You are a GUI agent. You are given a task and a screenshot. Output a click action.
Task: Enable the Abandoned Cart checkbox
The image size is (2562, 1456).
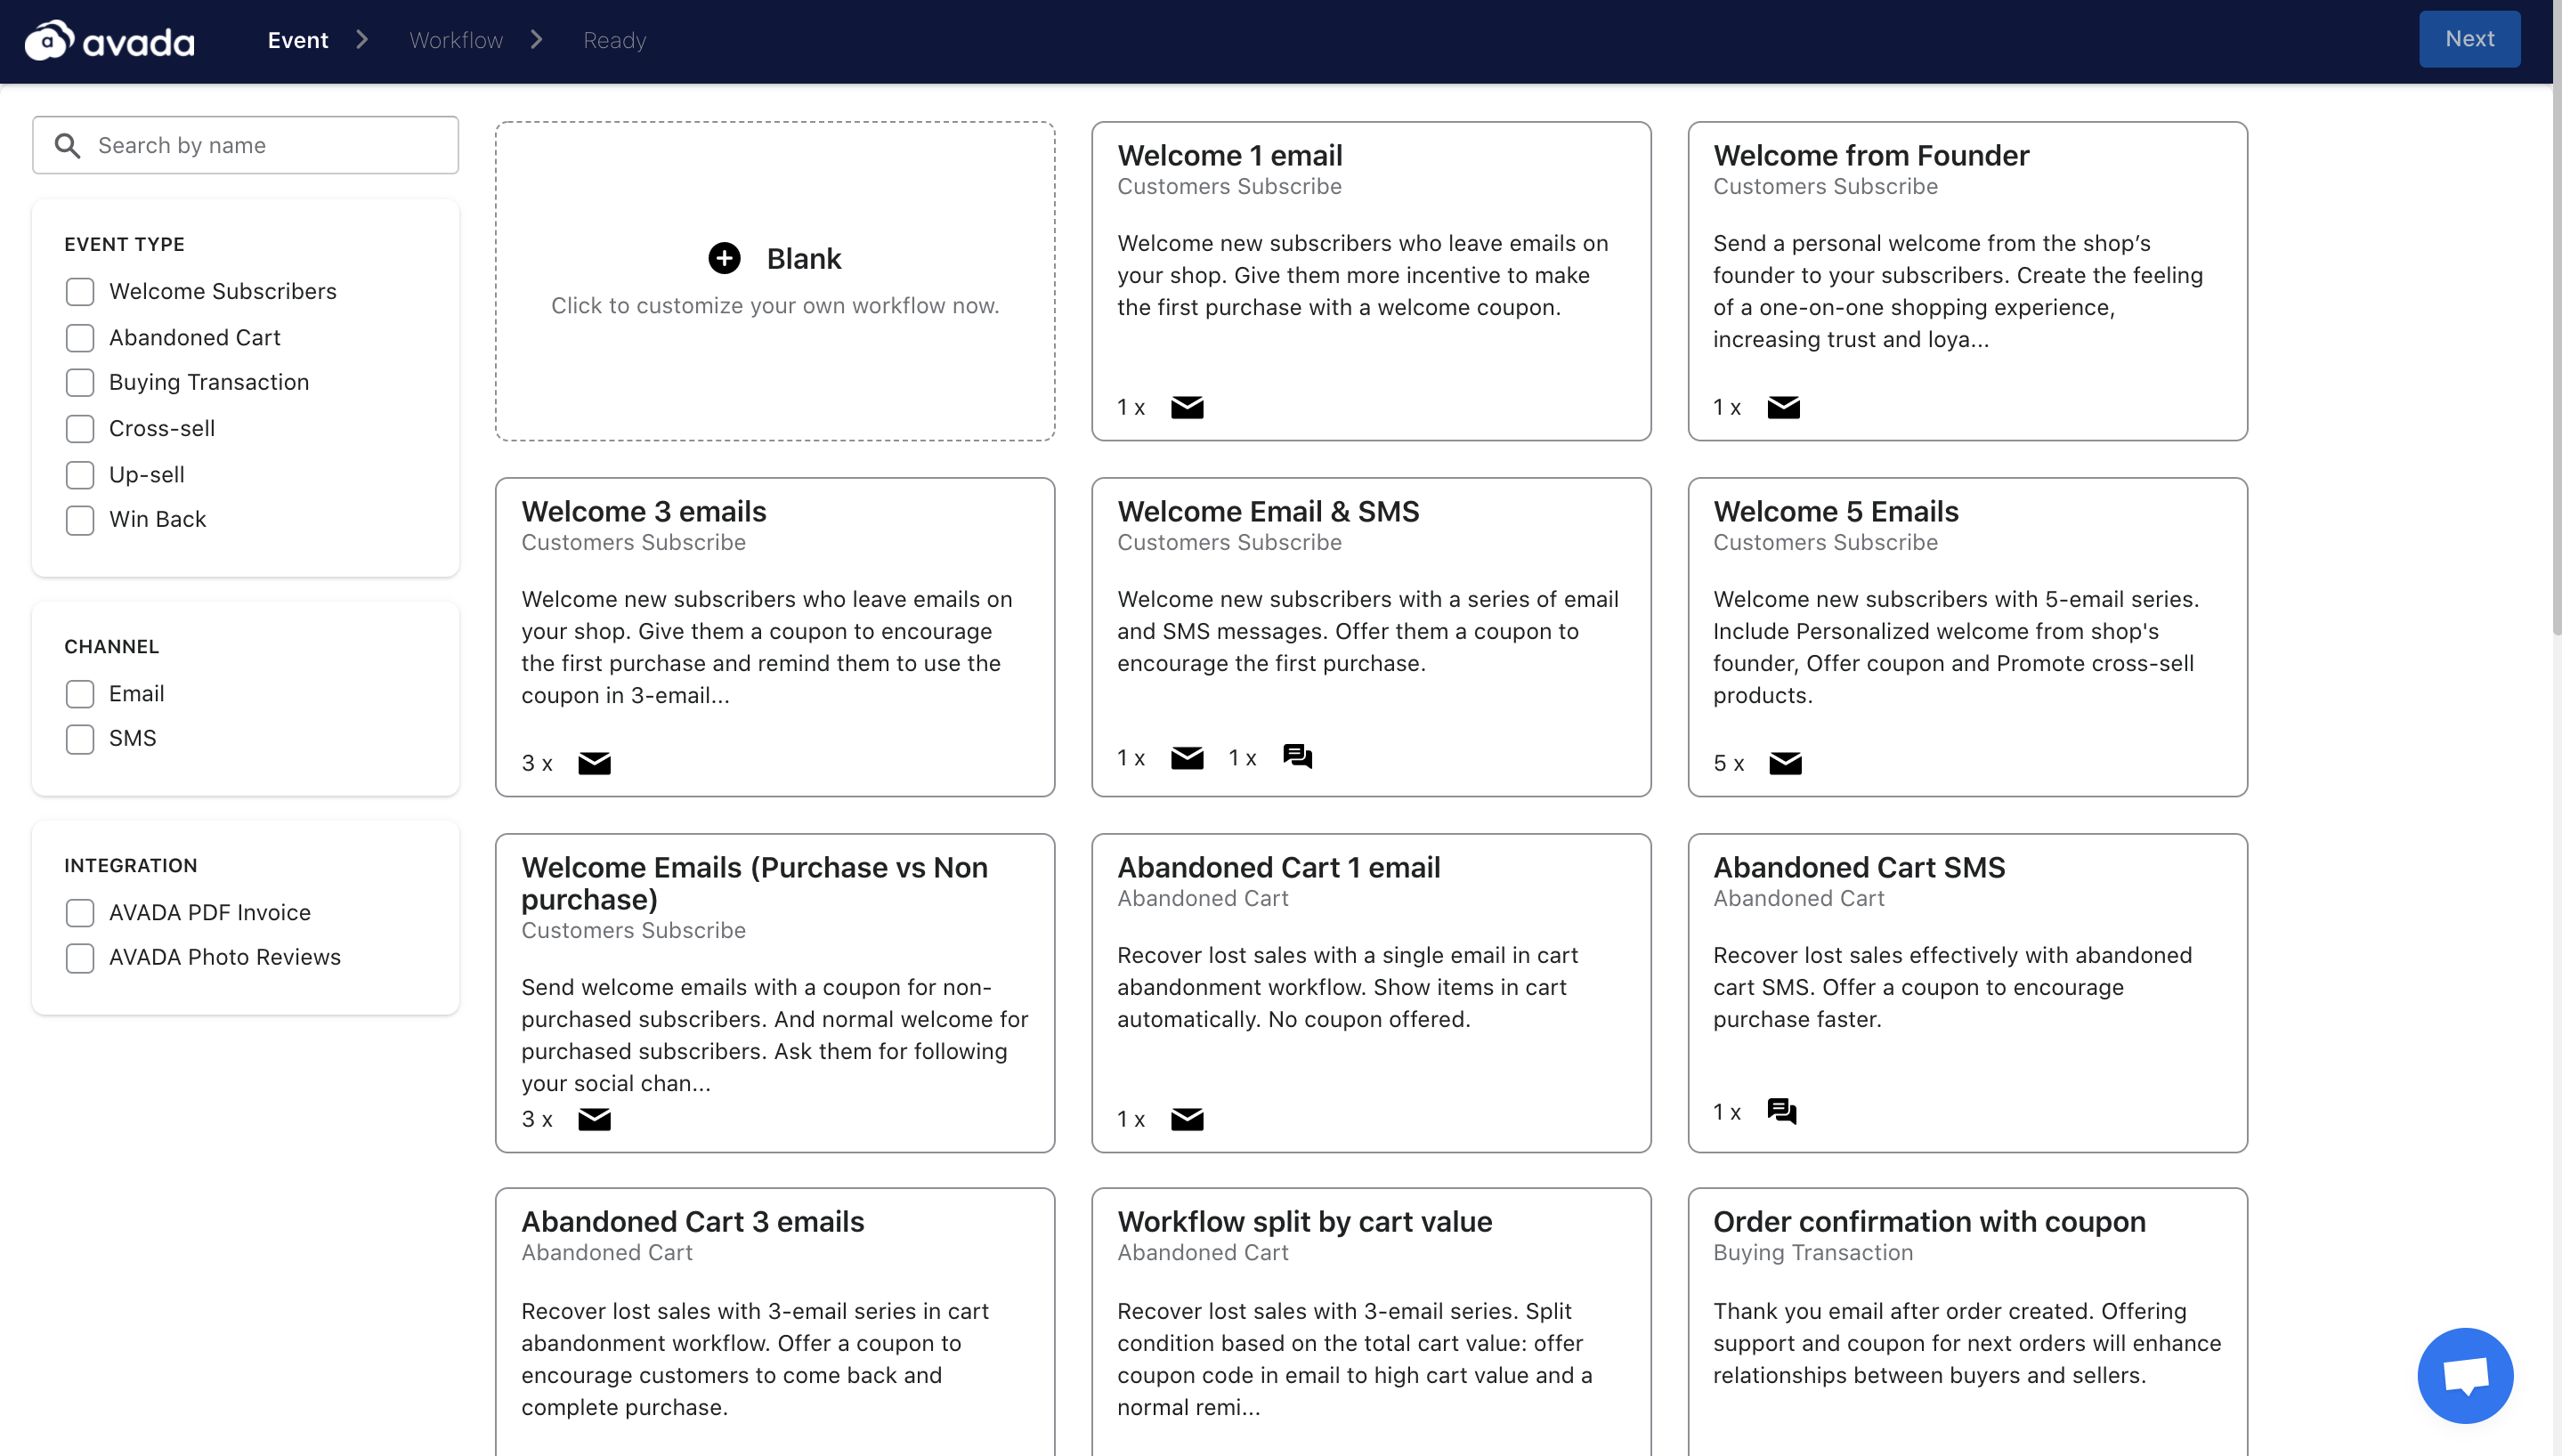(x=80, y=338)
